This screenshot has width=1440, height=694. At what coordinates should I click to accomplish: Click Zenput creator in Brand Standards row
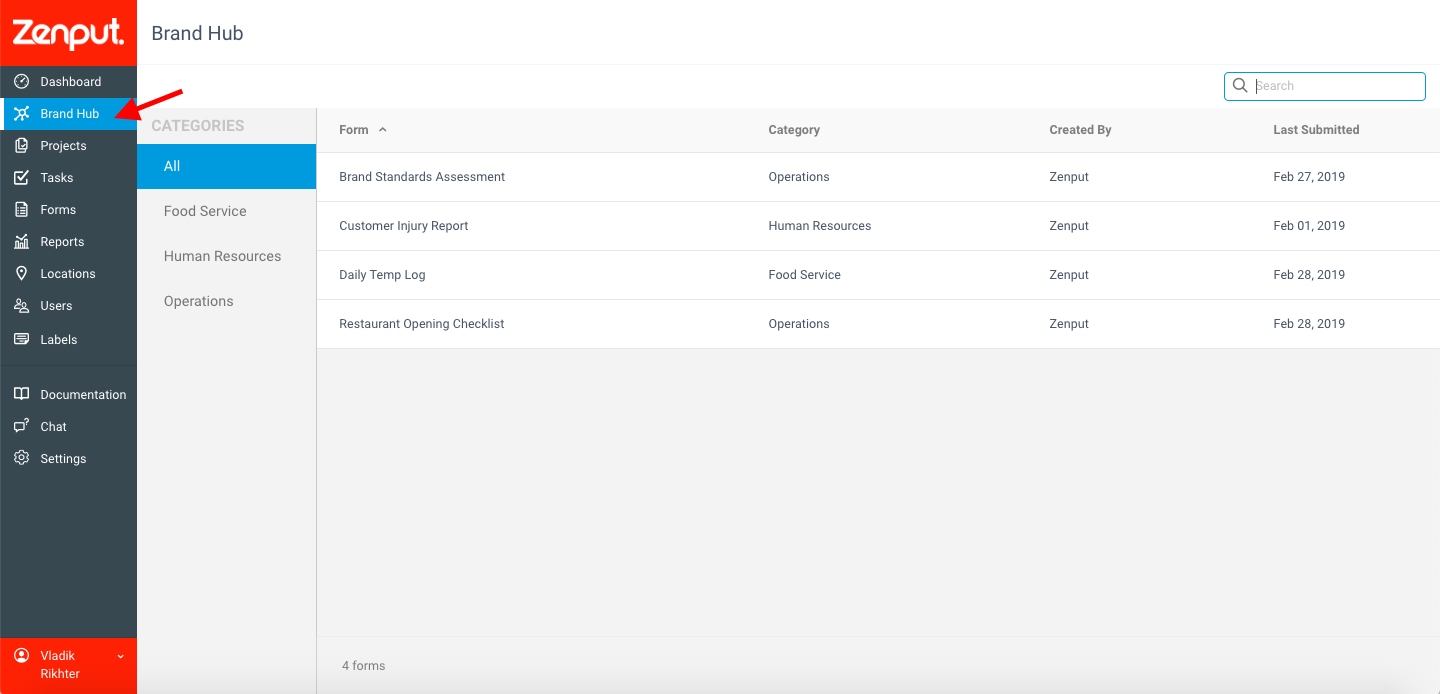click(x=1069, y=177)
